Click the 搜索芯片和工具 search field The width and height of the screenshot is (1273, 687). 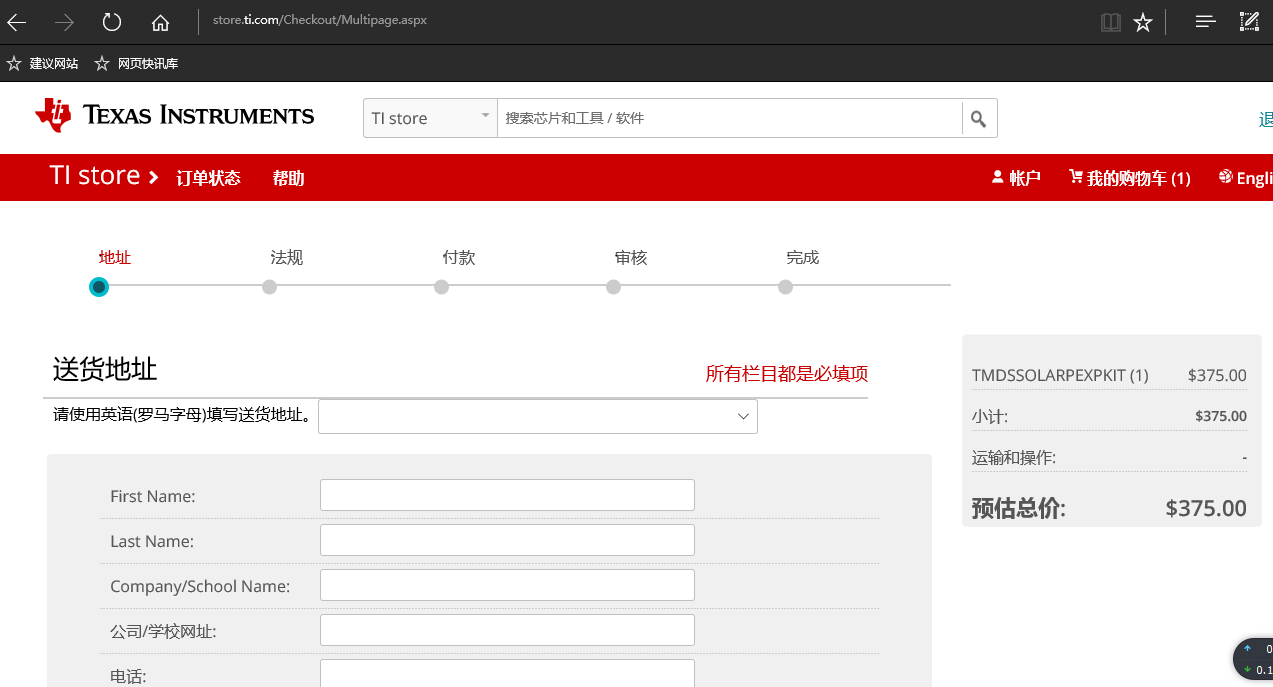[730, 118]
